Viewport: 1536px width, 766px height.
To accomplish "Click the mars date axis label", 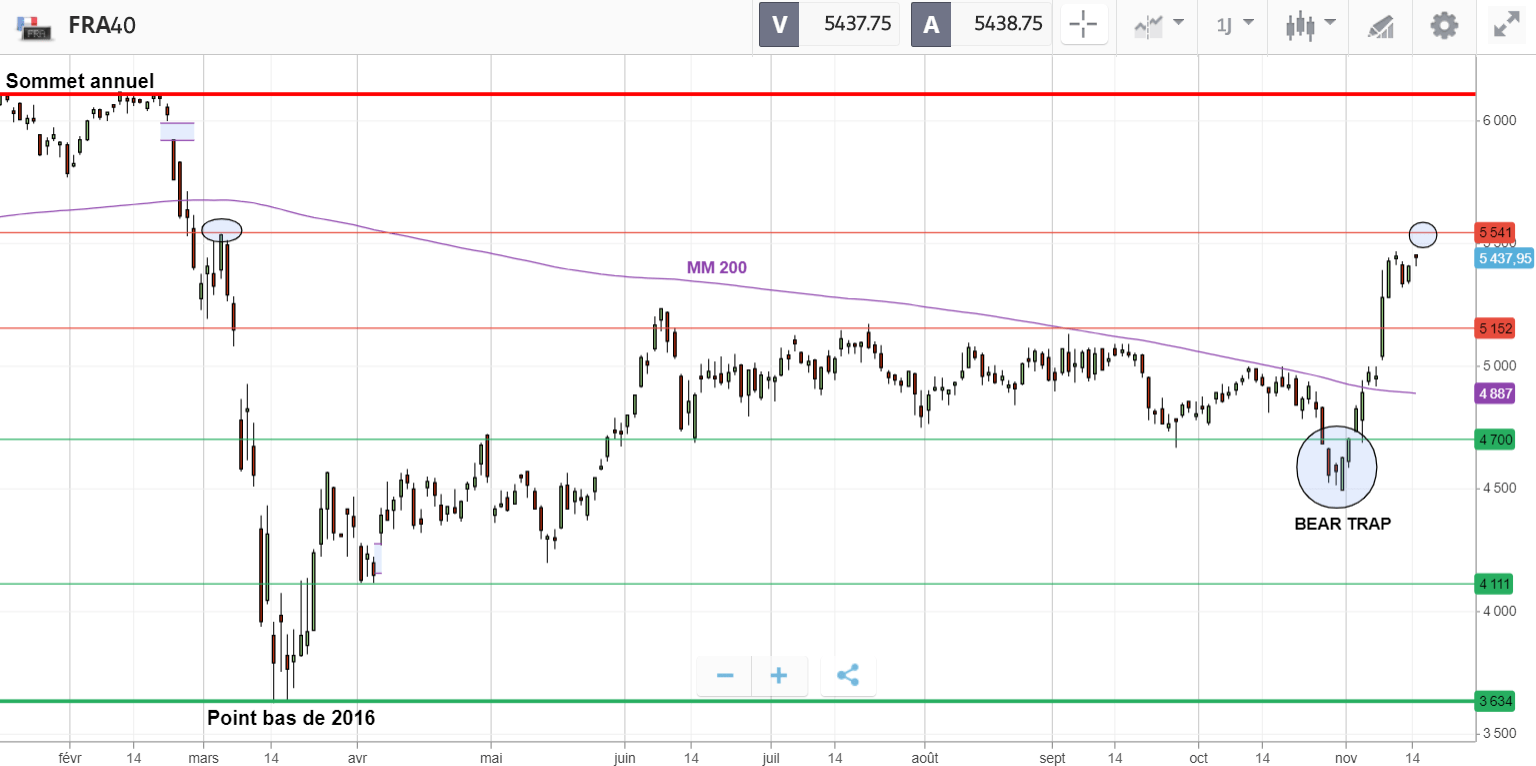I will tap(203, 757).
